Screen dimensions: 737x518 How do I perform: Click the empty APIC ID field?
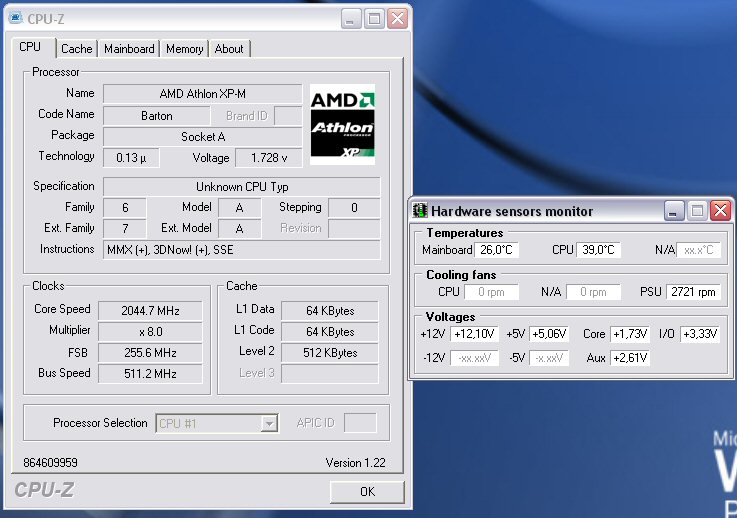coord(360,423)
